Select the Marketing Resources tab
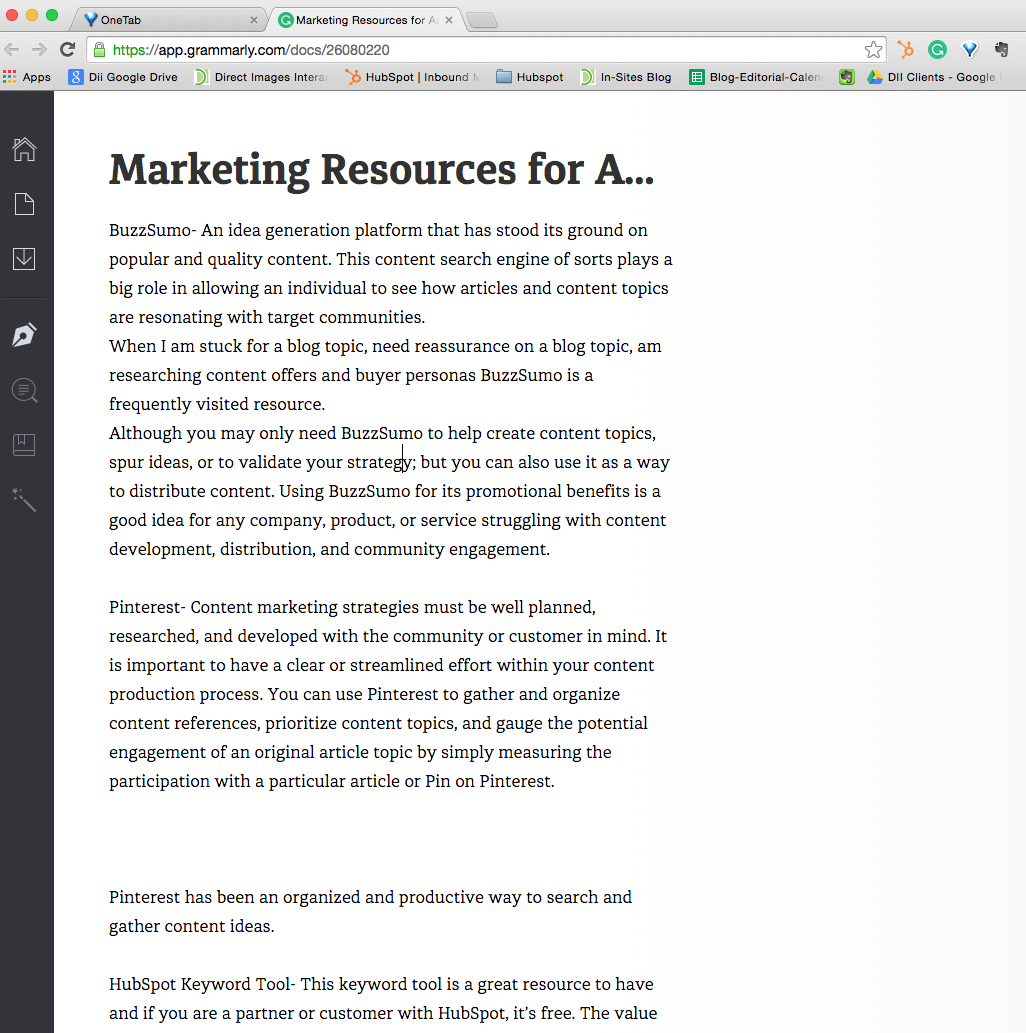This screenshot has width=1026, height=1033. coord(366,20)
